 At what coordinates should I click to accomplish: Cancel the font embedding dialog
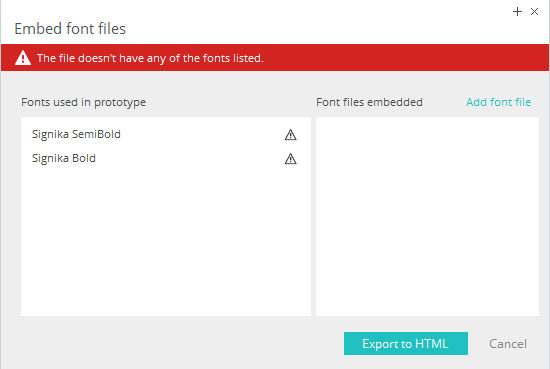508,344
